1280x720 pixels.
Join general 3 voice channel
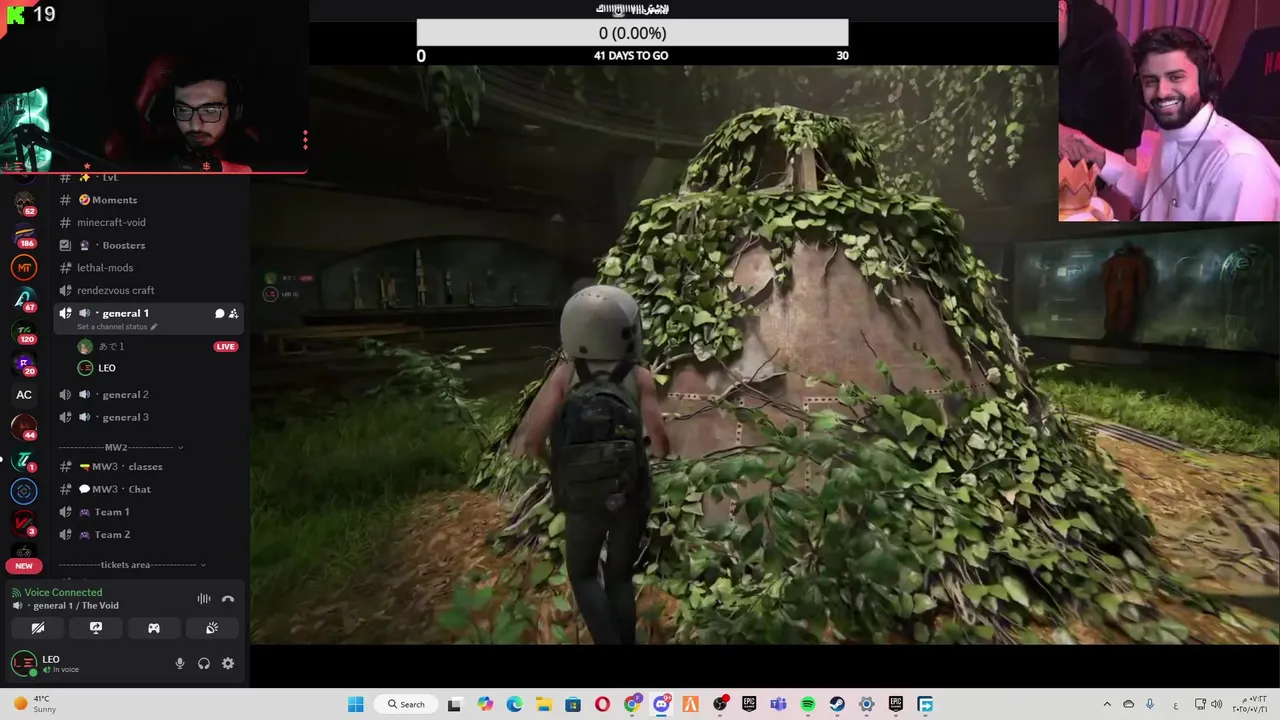tap(150, 417)
